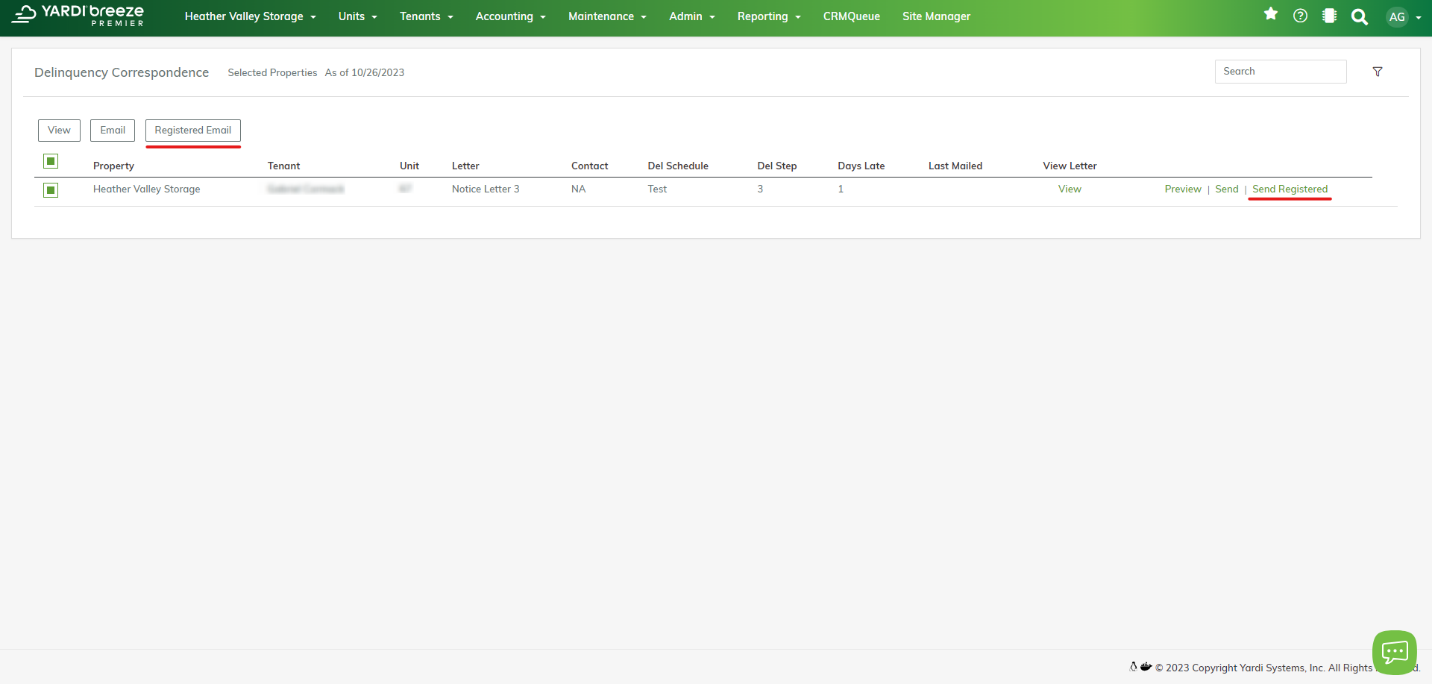The width and height of the screenshot is (1432, 684).
Task: Open the chat support bubble
Action: 1394,652
